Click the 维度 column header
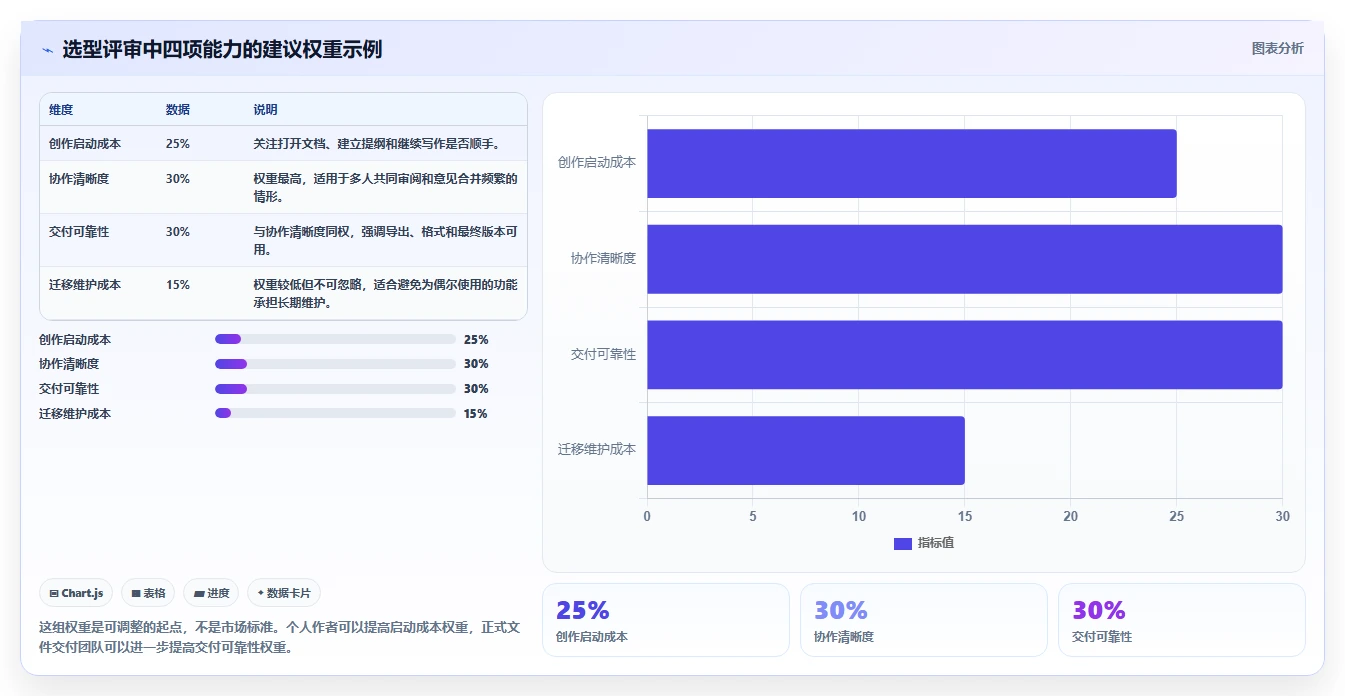Viewport: 1345px width, 696px height. coord(61,110)
